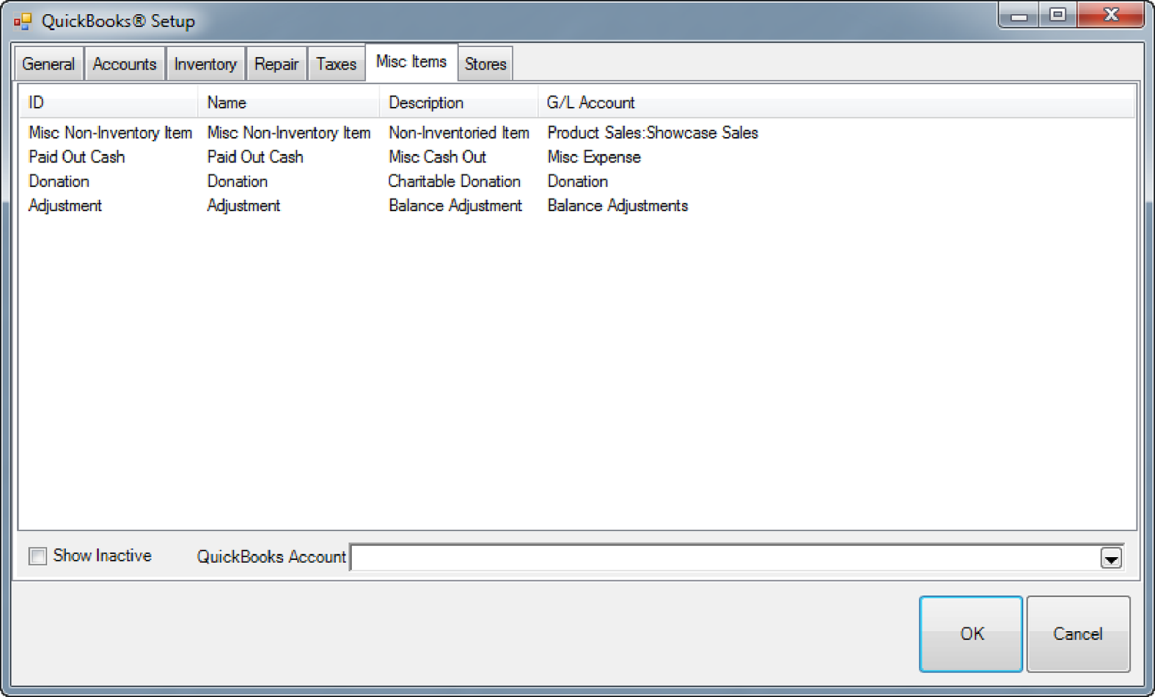This screenshot has height=697, width=1155.
Task: Open the Stores tab
Action: point(485,64)
